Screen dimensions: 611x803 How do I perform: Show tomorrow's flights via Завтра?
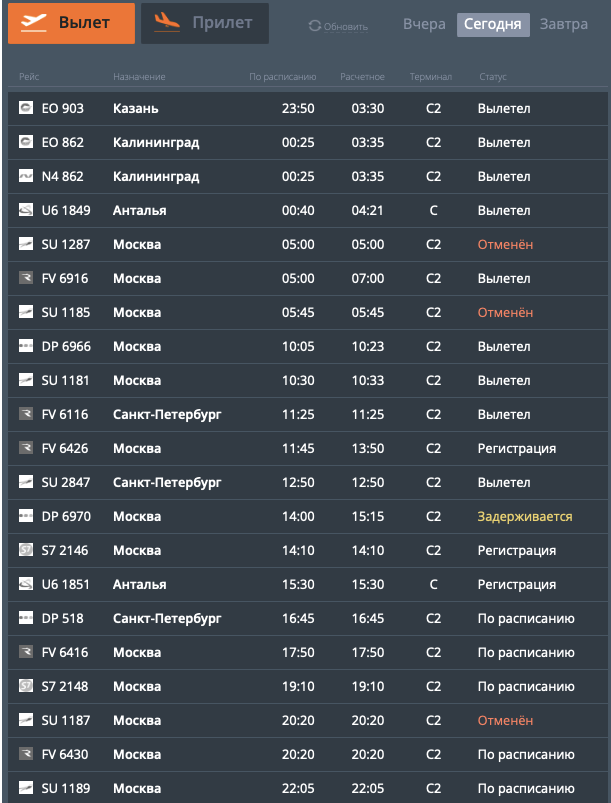[563, 24]
